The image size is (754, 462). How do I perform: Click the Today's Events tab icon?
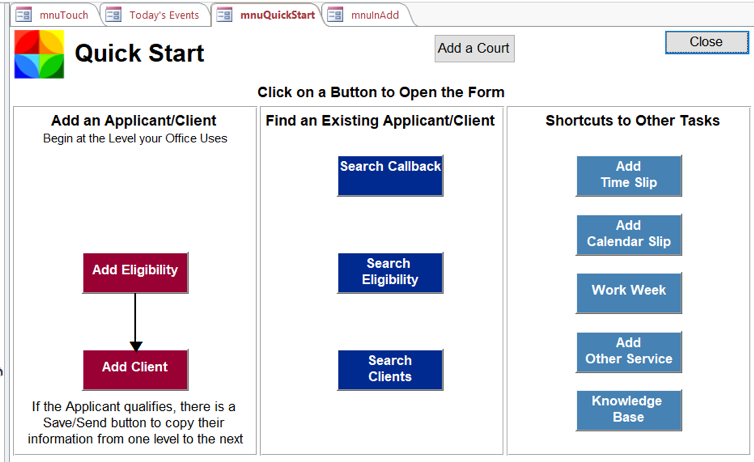pos(113,15)
